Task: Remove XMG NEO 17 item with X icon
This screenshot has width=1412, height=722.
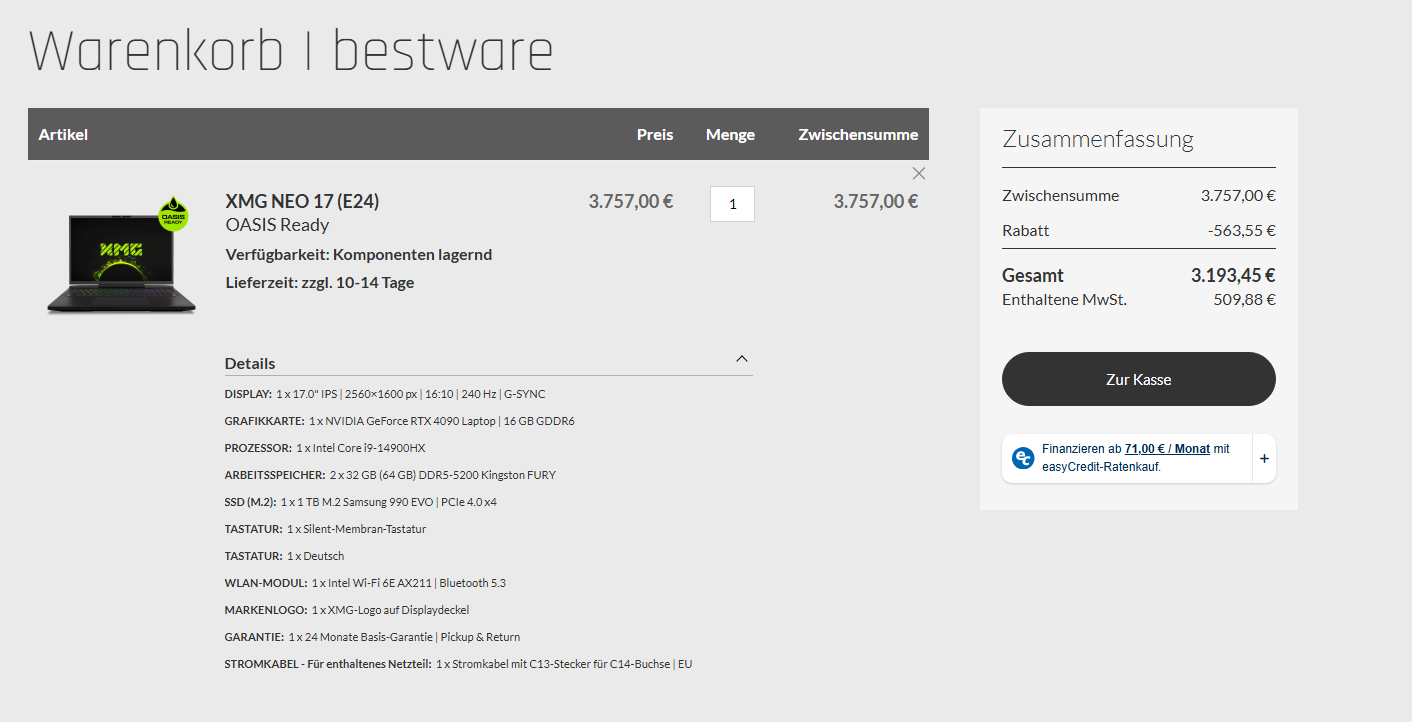Action: click(919, 173)
